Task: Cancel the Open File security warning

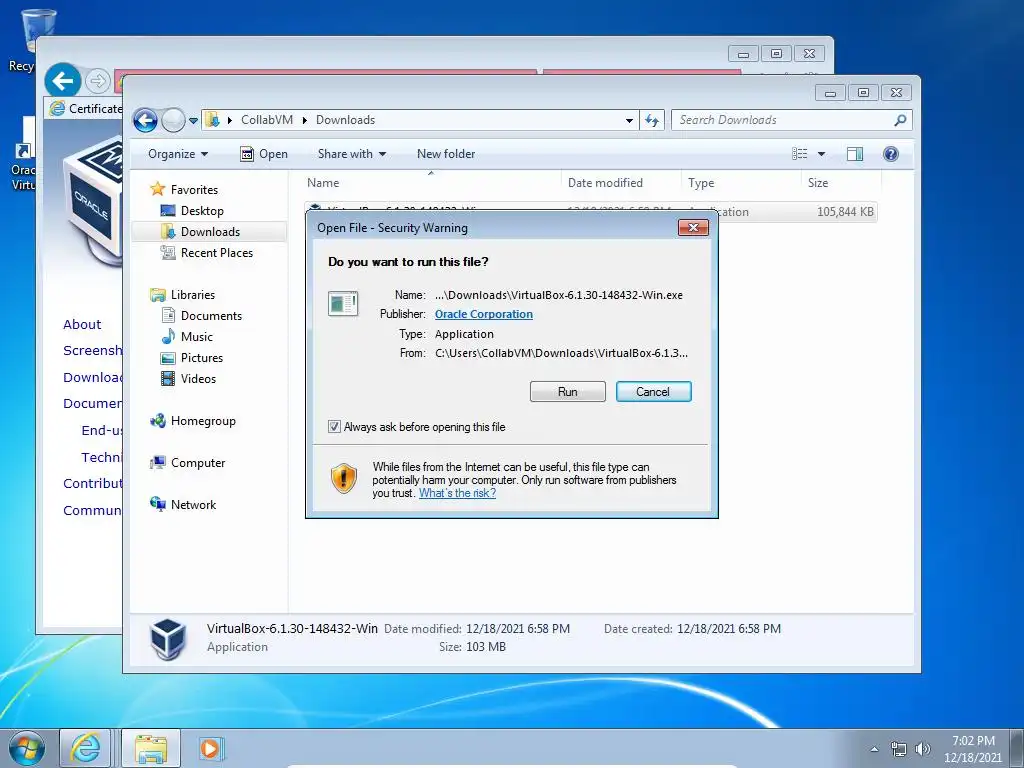Action: pyautogui.click(x=653, y=392)
